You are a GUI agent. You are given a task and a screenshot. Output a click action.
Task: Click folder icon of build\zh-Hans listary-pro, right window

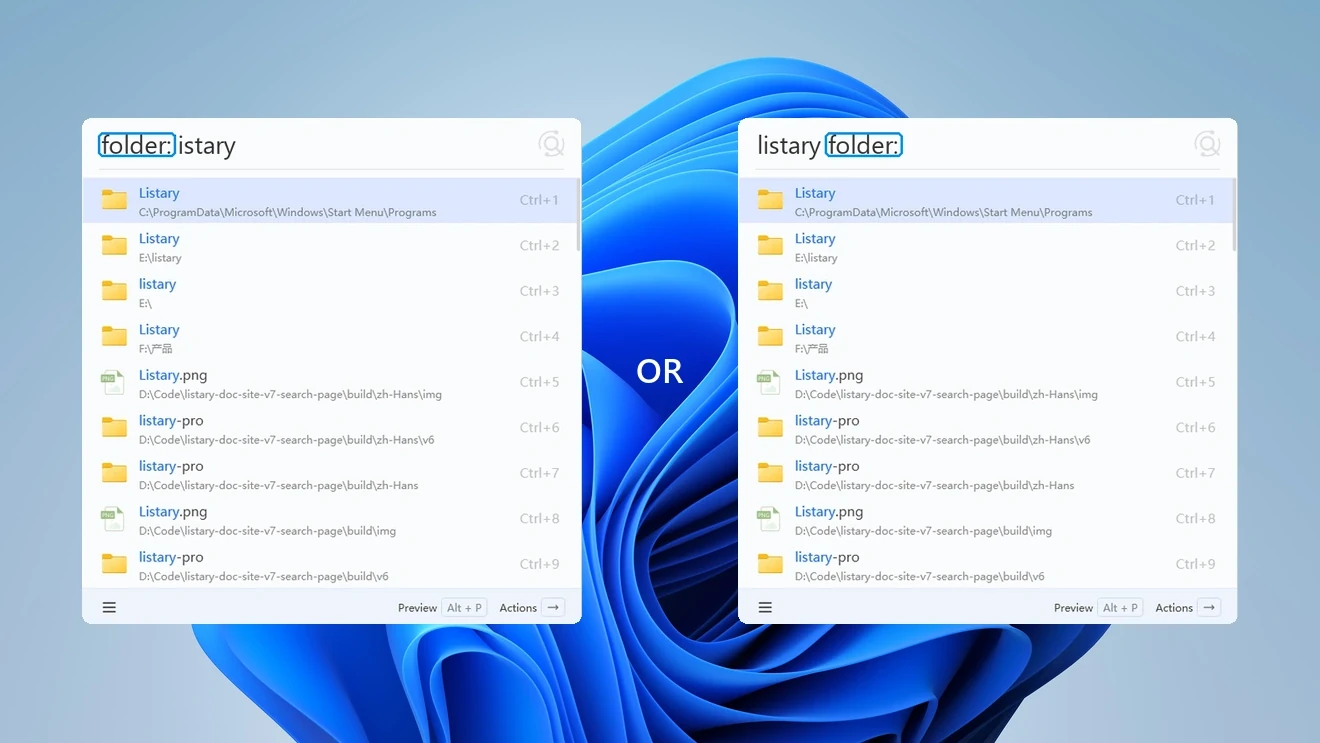(x=770, y=473)
